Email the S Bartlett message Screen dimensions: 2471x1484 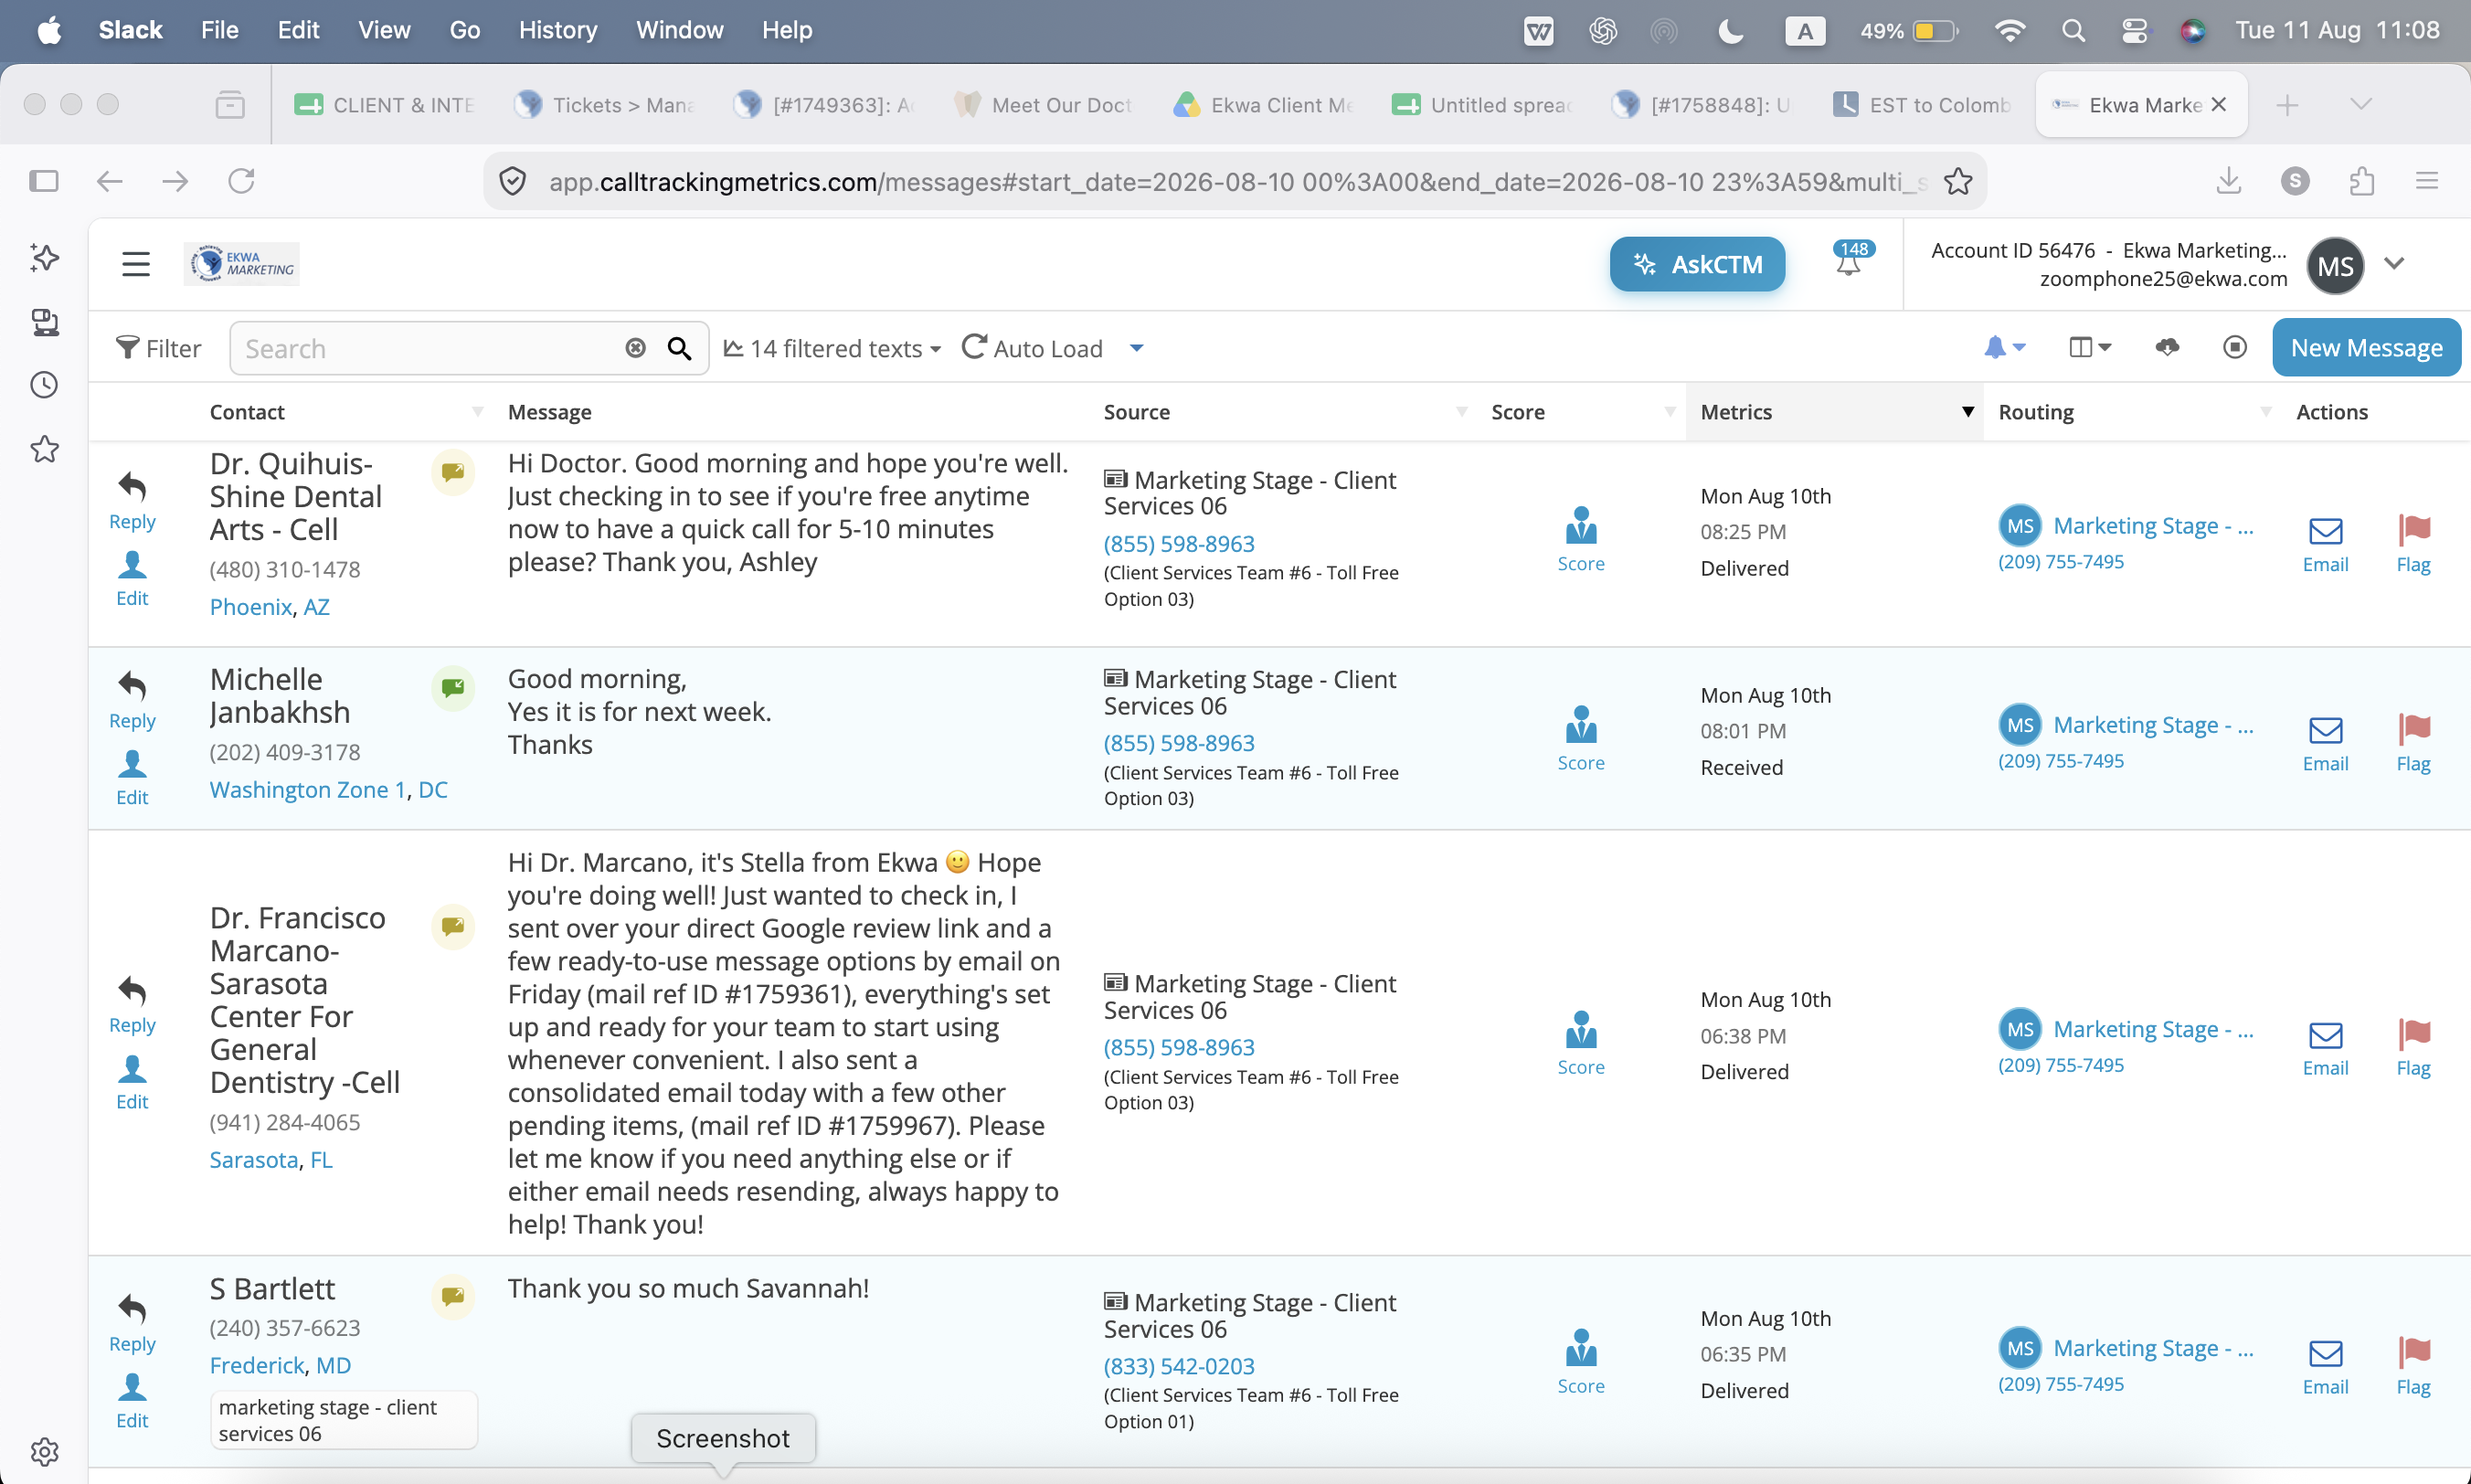pyautogui.click(x=2325, y=1367)
